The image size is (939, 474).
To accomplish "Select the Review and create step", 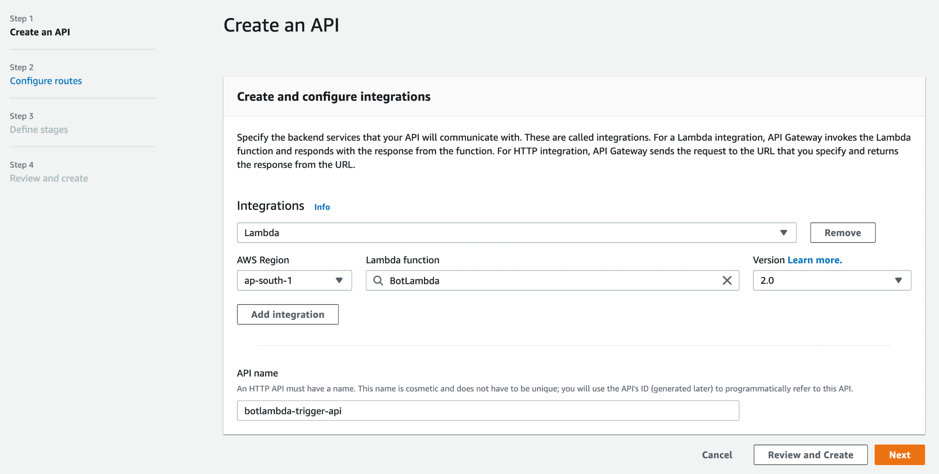I will (x=49, y=179).
